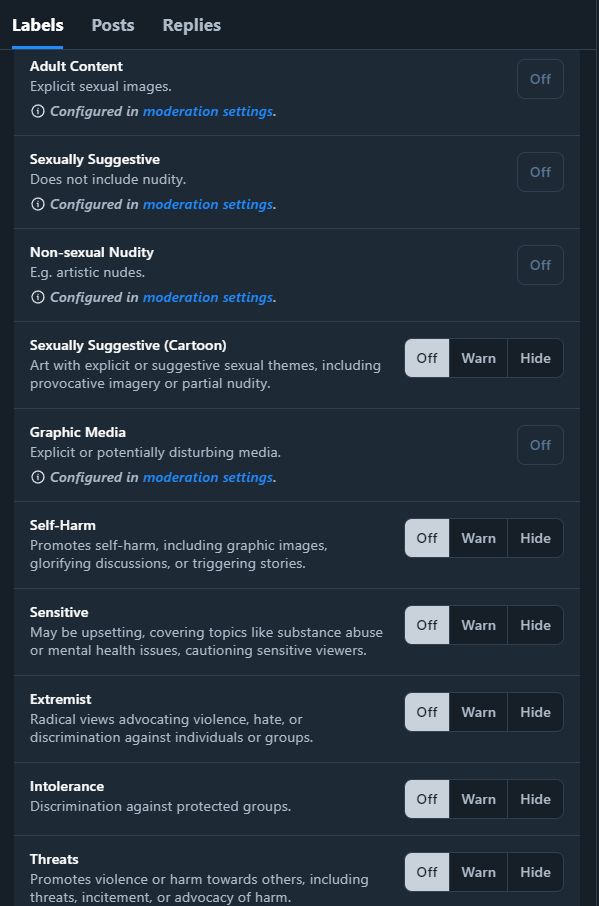Open moderation settings link under Non-sexual Nudity

[x=207, y=297]
